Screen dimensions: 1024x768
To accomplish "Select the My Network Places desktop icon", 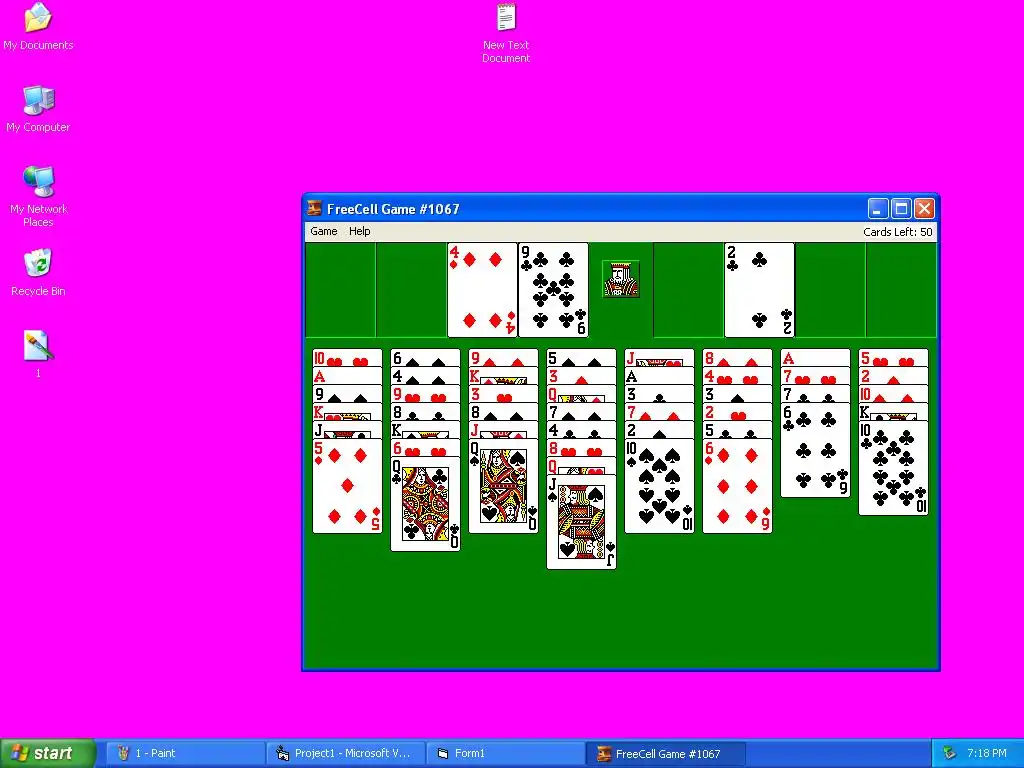I will (x=38, y=197).
